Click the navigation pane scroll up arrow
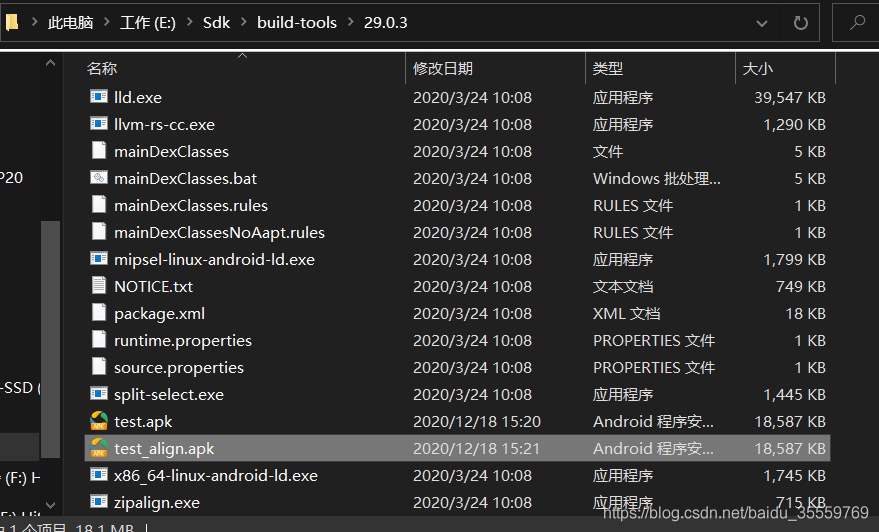879x532 pixels. (50, 63)
